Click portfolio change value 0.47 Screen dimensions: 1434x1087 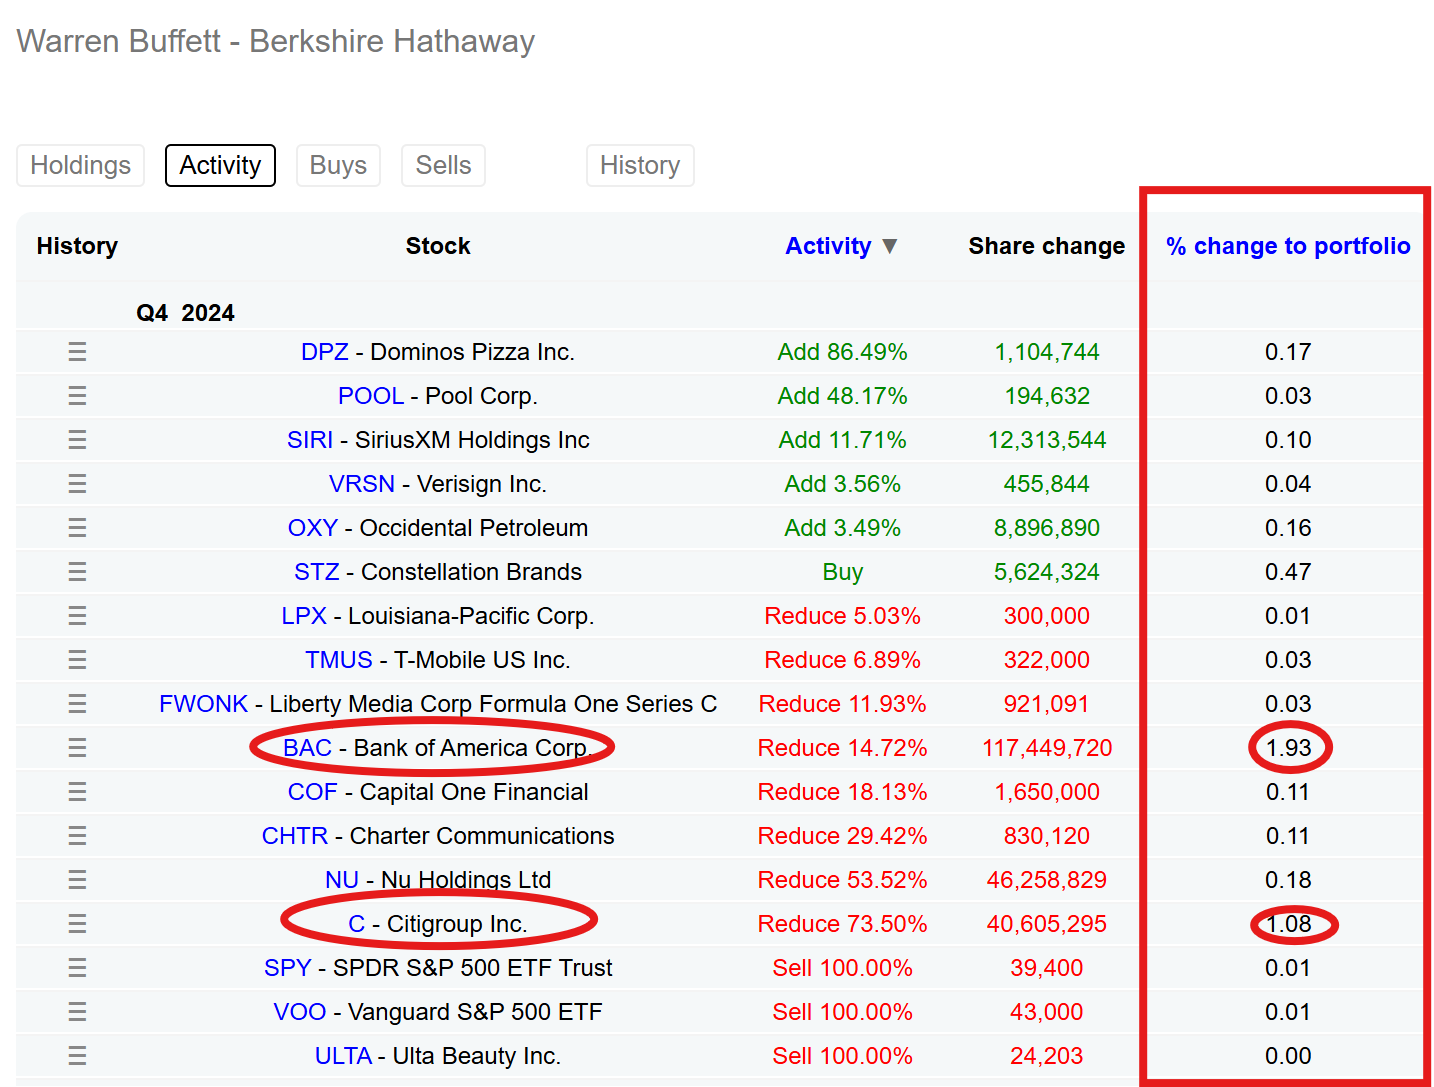coord(1288,572)
